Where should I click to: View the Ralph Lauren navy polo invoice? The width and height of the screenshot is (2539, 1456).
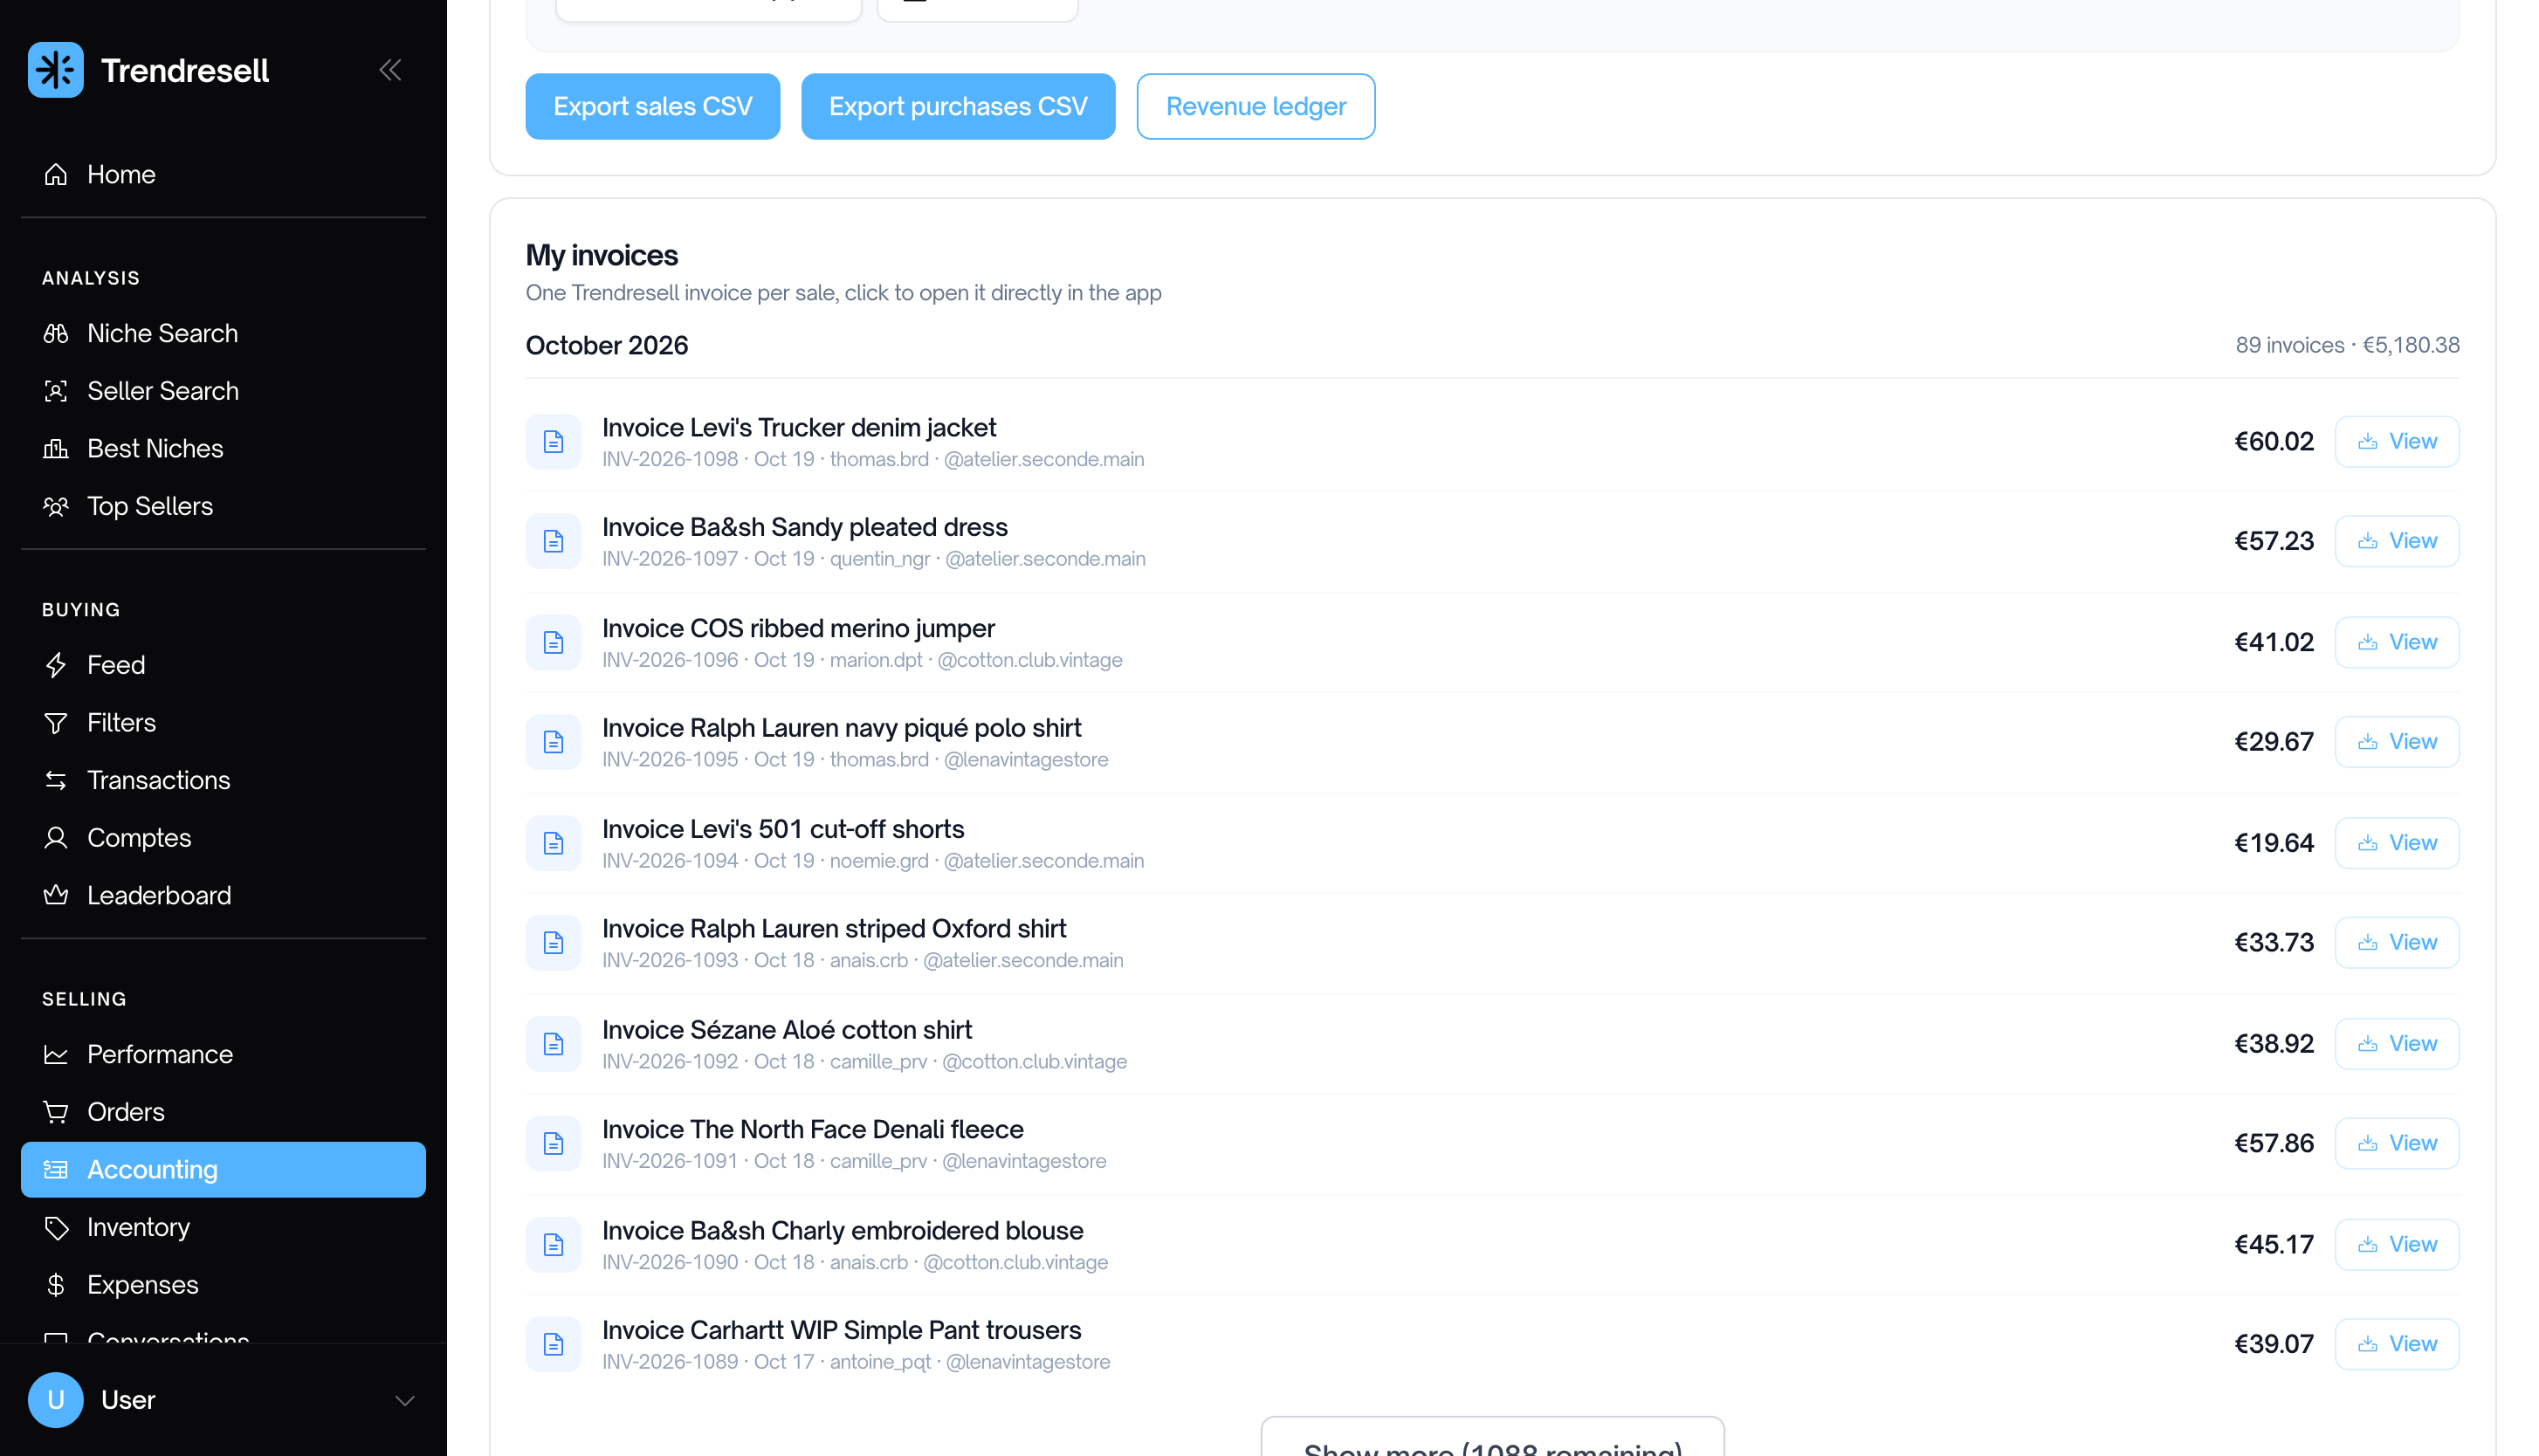click(2397, 742)
